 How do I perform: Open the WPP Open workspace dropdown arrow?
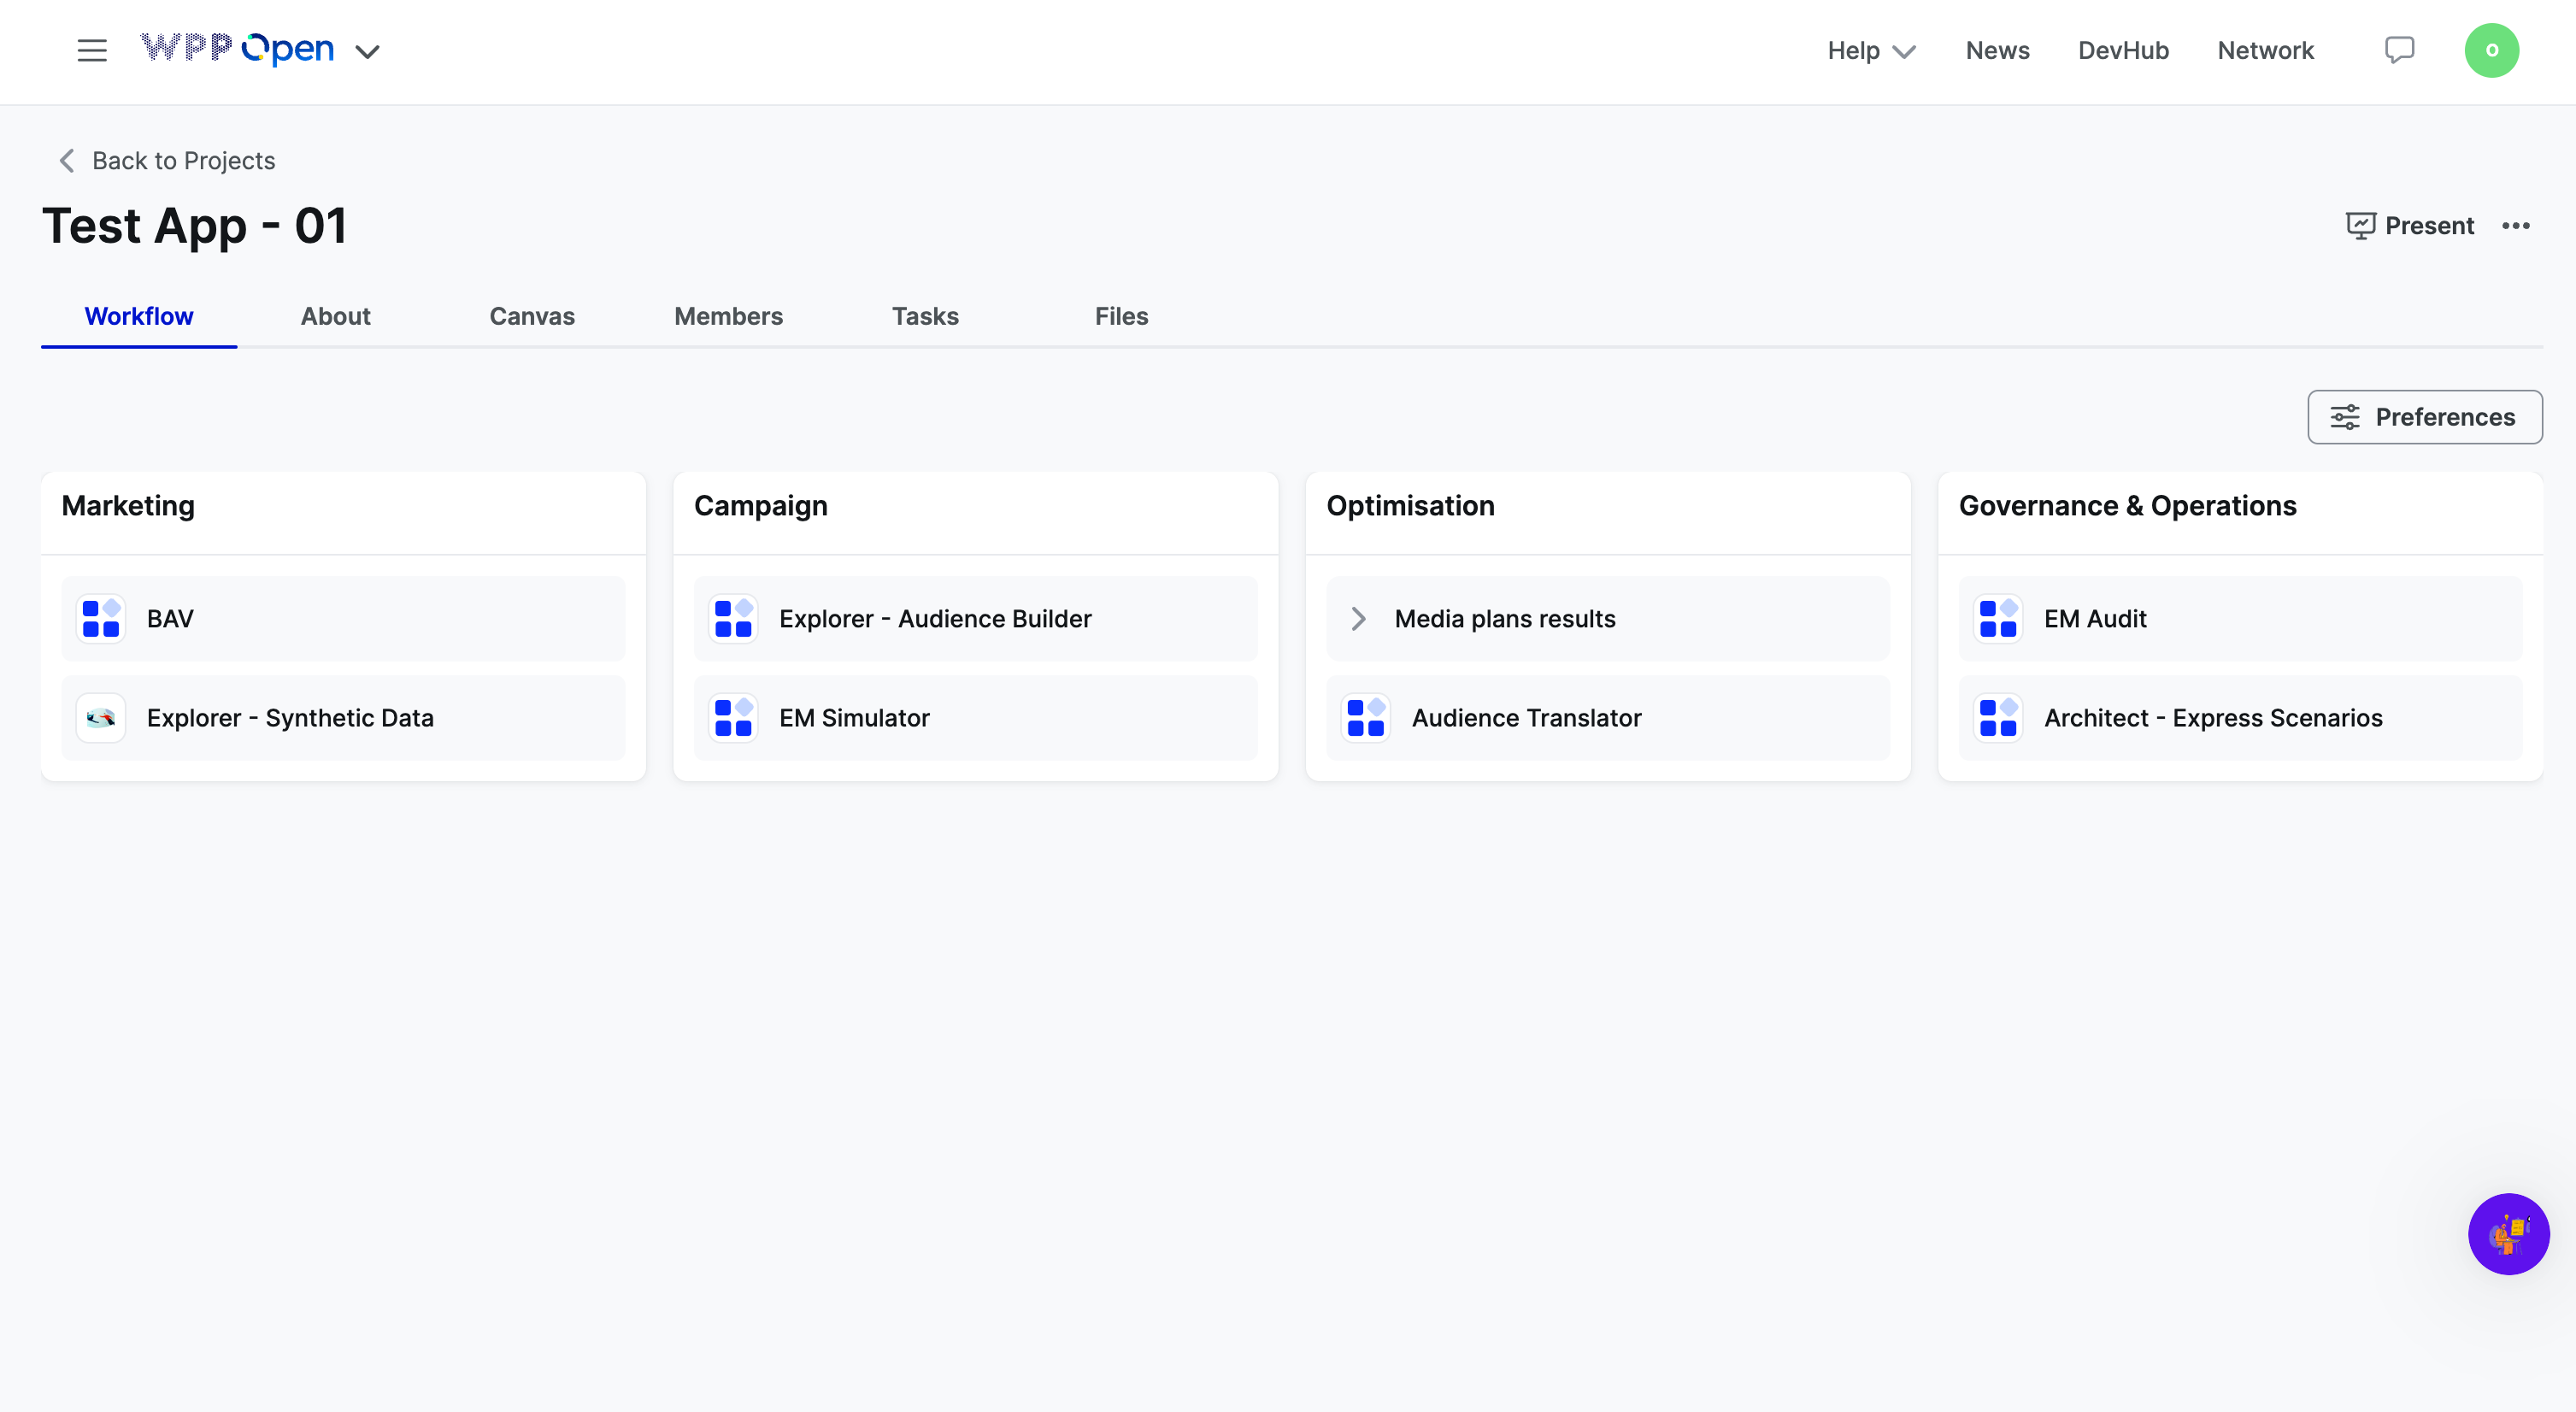click(367, 52)
